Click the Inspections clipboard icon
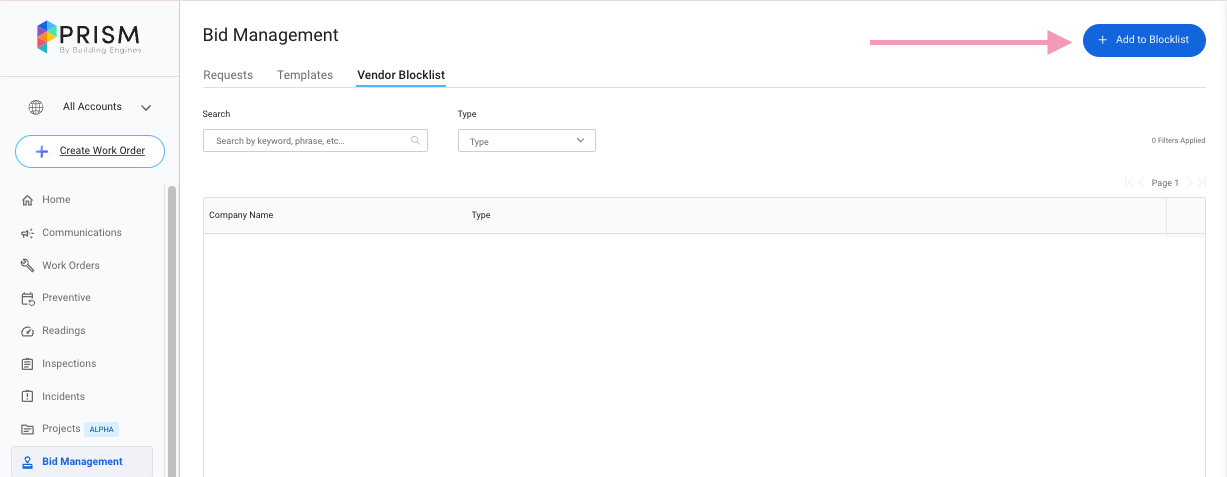The height and width of the screenshot is (477, 1227). [28, 364]
